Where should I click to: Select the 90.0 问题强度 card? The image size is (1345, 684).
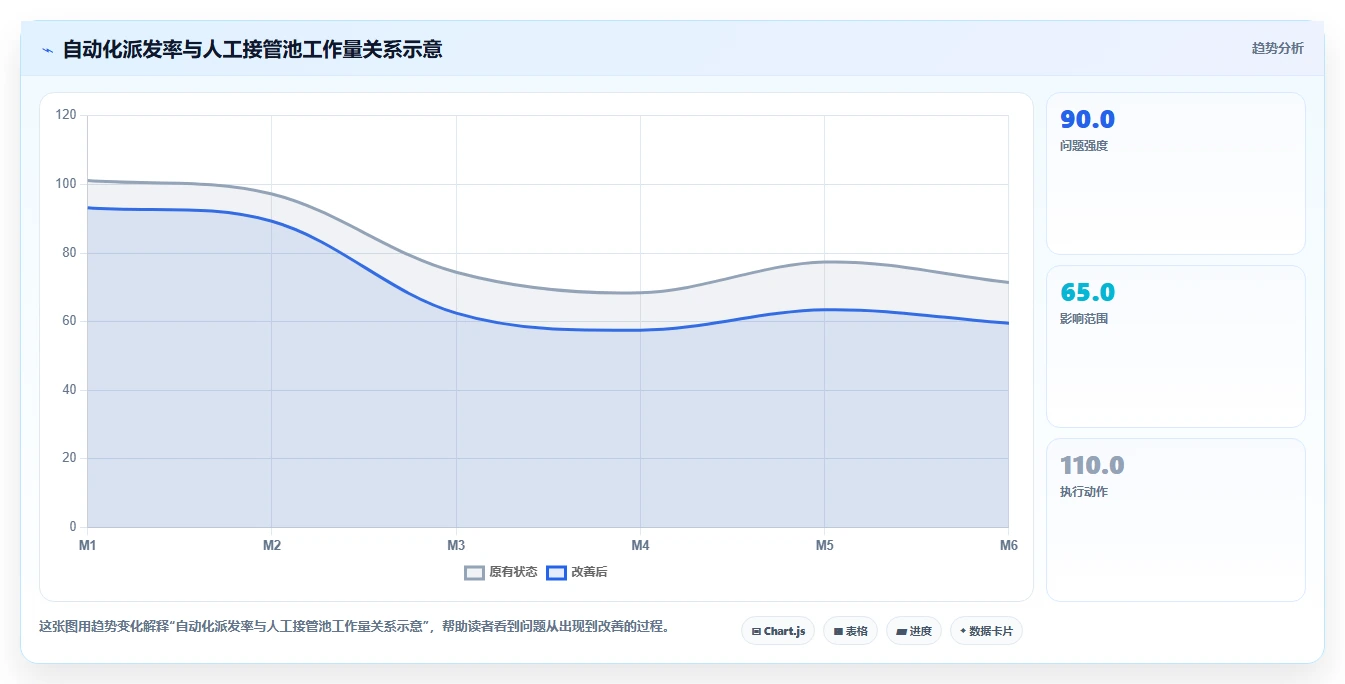tap(1176, 174)
